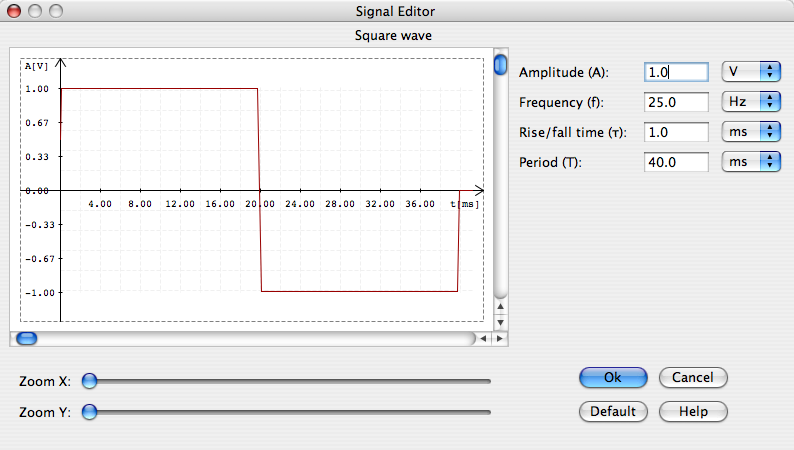This screenshot has width=794, height=450.
Task: Click the Rise/fall time value field
Action: pyautogui.click(x=676, y=132)
